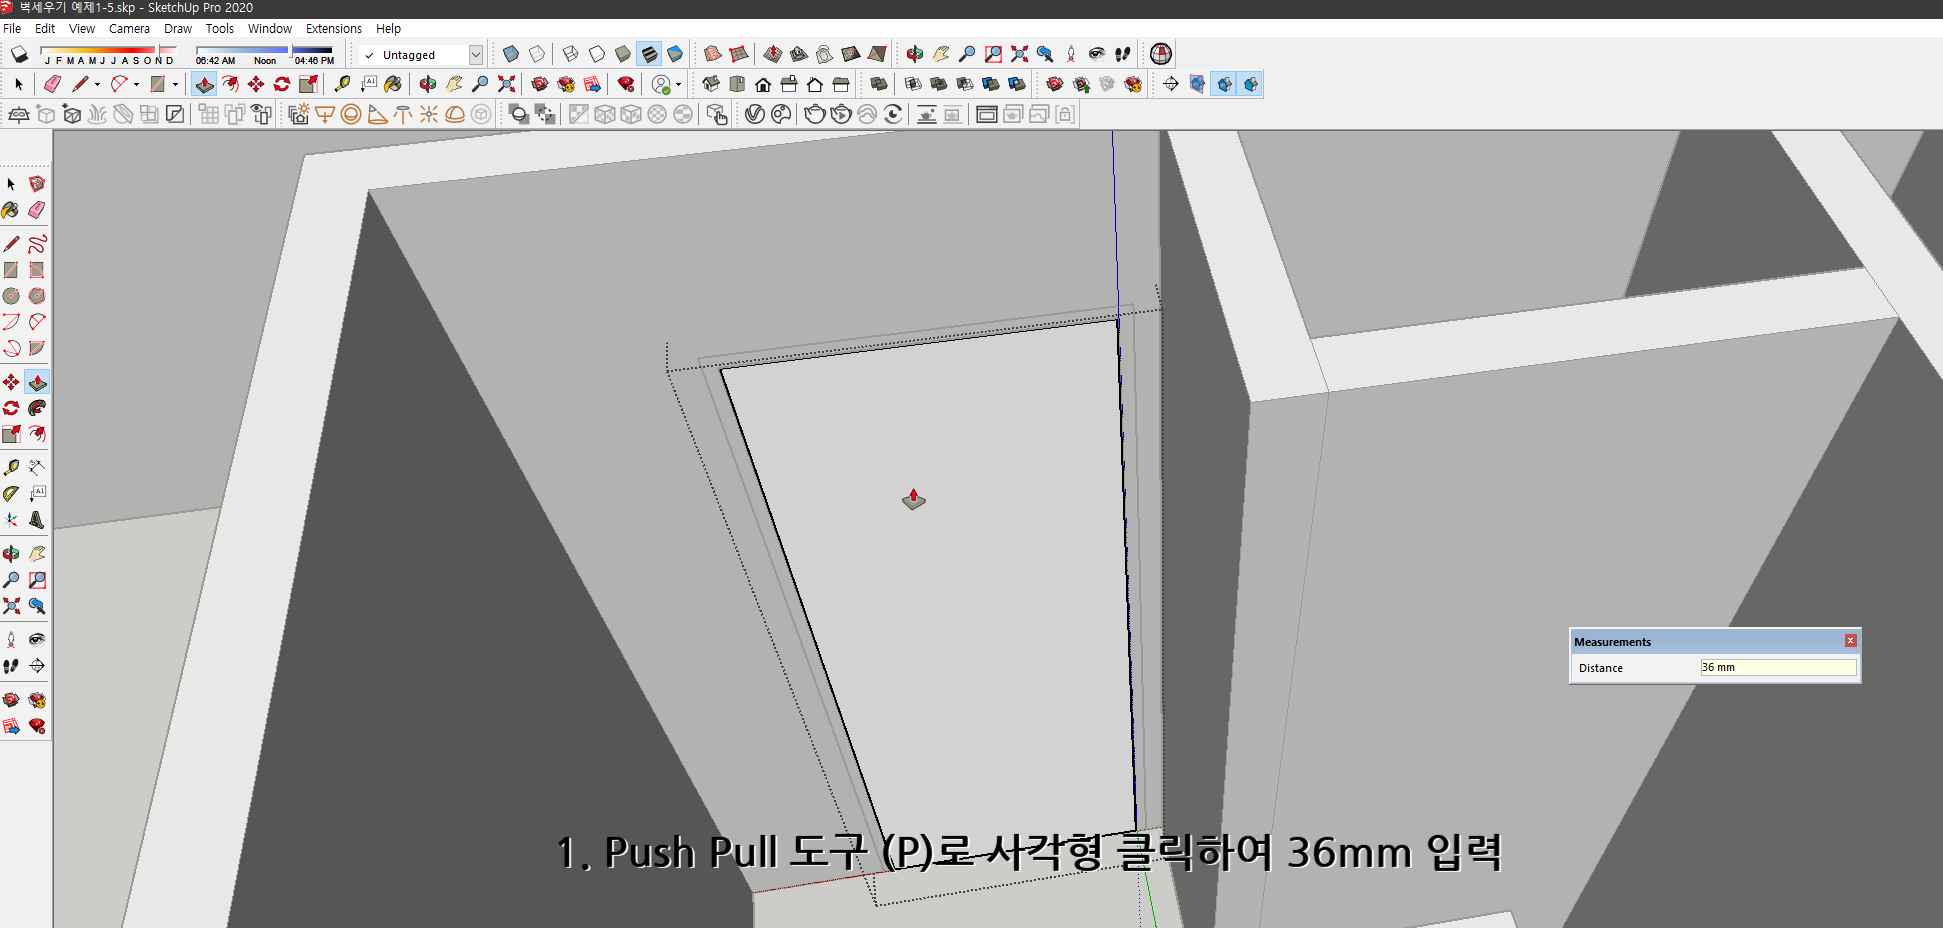Select the Polygon tool in left toolbar
This screenshot has height=928, width=1943.
coord(37,296)
